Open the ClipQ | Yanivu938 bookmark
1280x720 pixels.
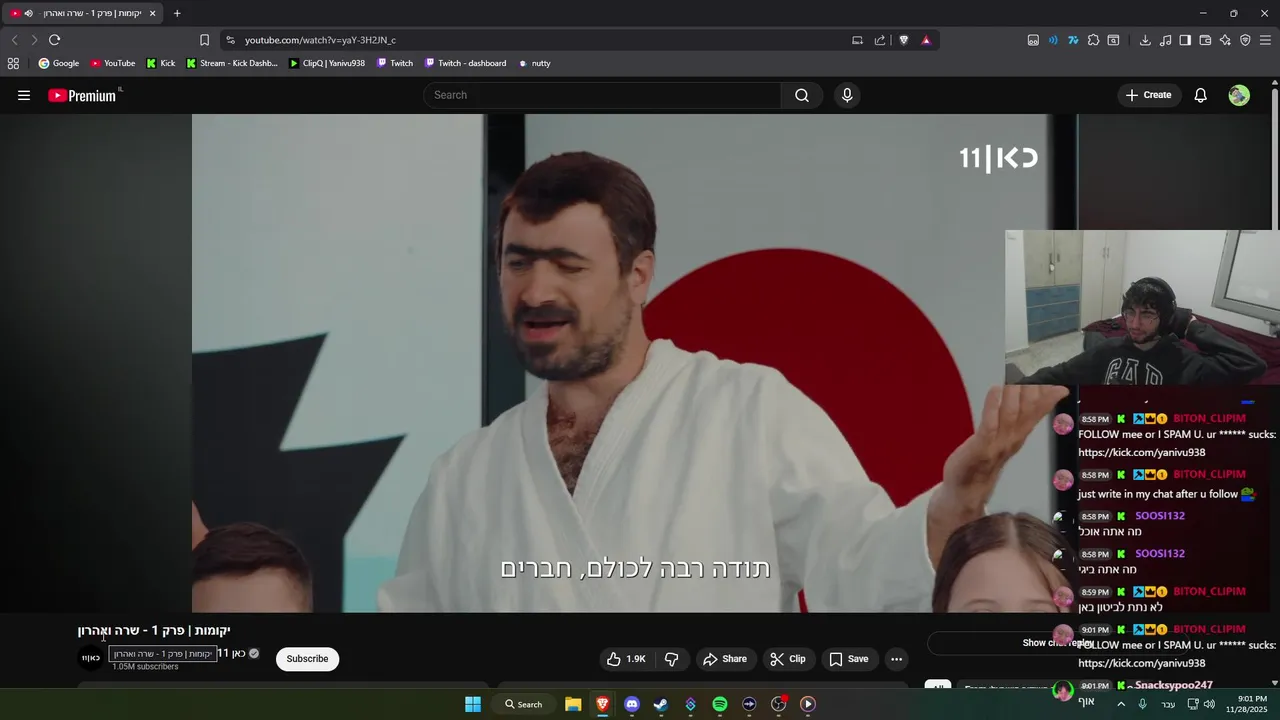(327, 63)
